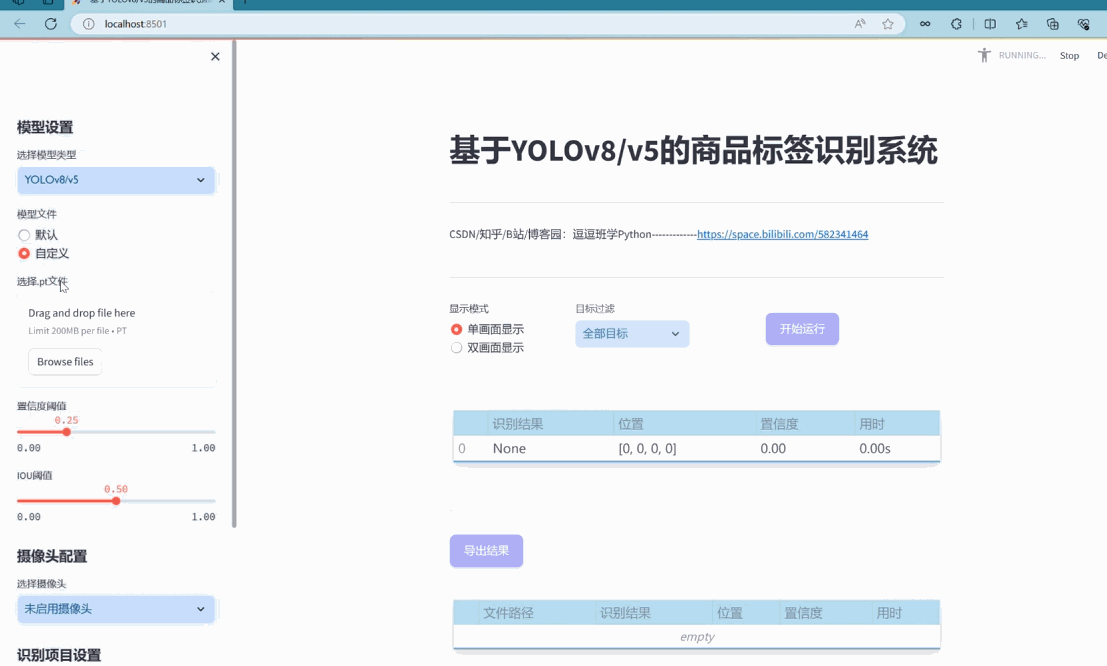
Task: Close the sidebar with the X icon
Action: coord(215,57)
